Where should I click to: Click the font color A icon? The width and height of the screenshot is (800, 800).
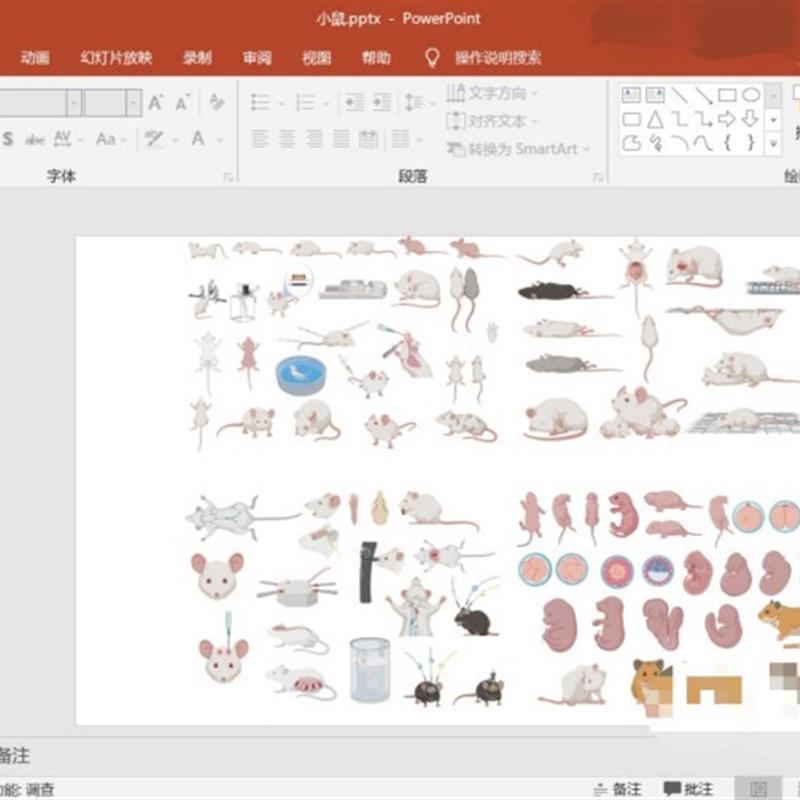[x=196, y=138]
